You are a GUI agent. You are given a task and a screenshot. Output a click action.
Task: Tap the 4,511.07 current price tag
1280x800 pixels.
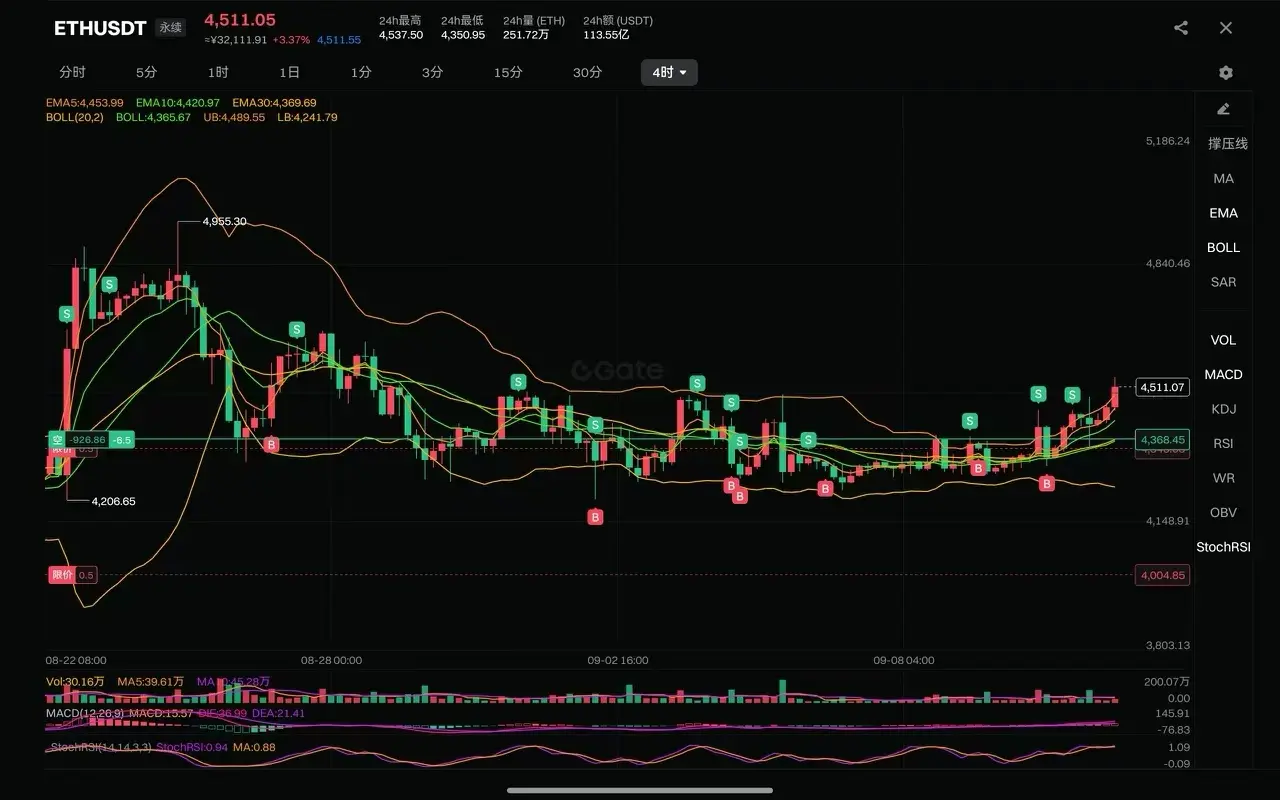[1163, 387]
